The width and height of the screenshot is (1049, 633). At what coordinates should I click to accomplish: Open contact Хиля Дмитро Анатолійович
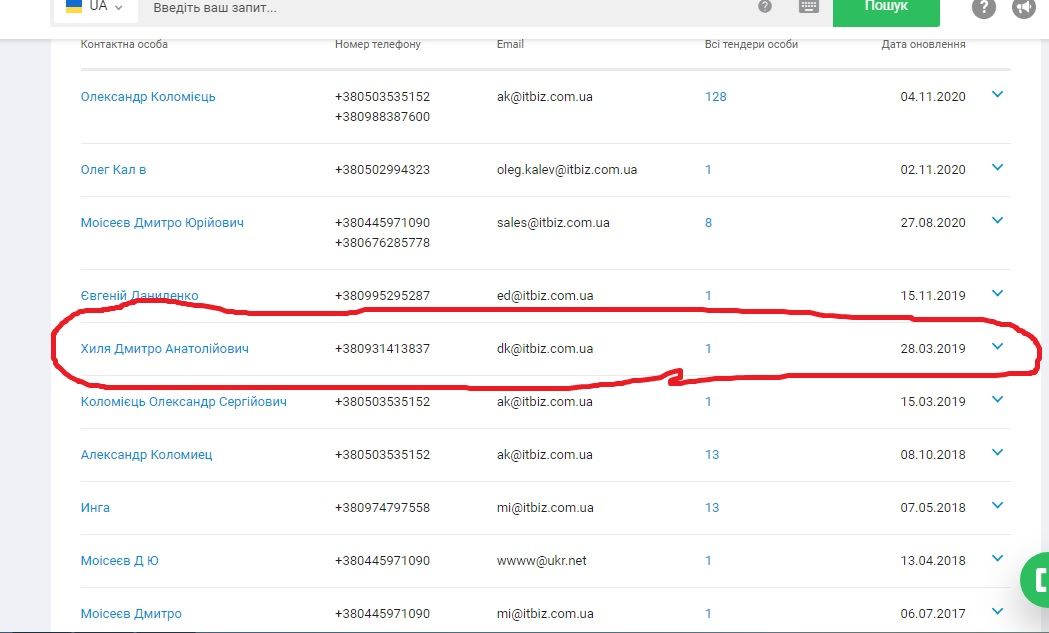pyautogui.click(x=165, y=349)
